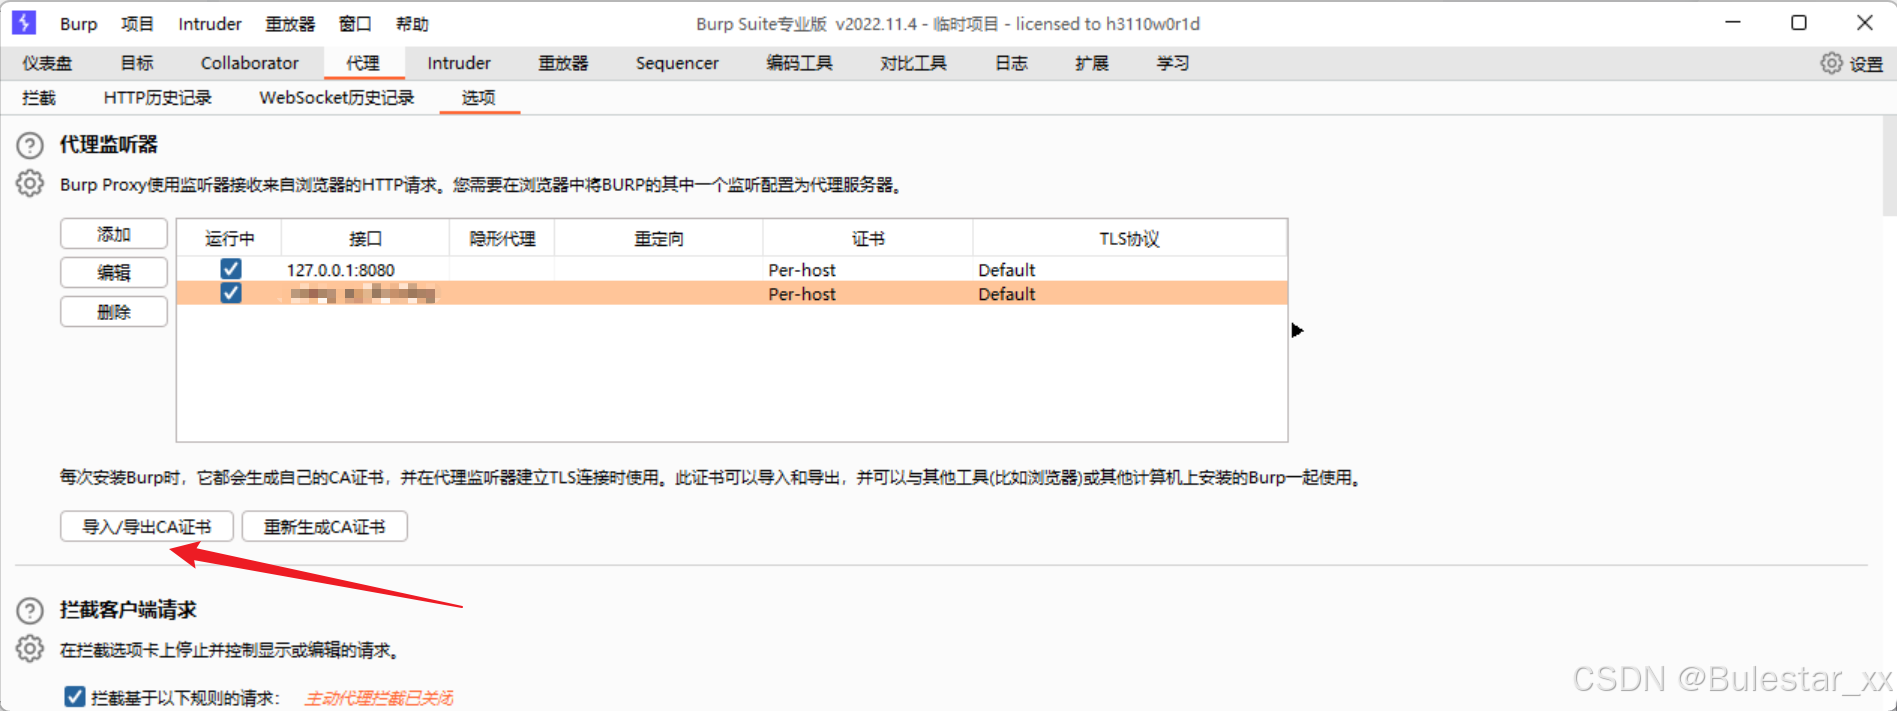Switch to the Sequencer tab

tap(677, 63)
